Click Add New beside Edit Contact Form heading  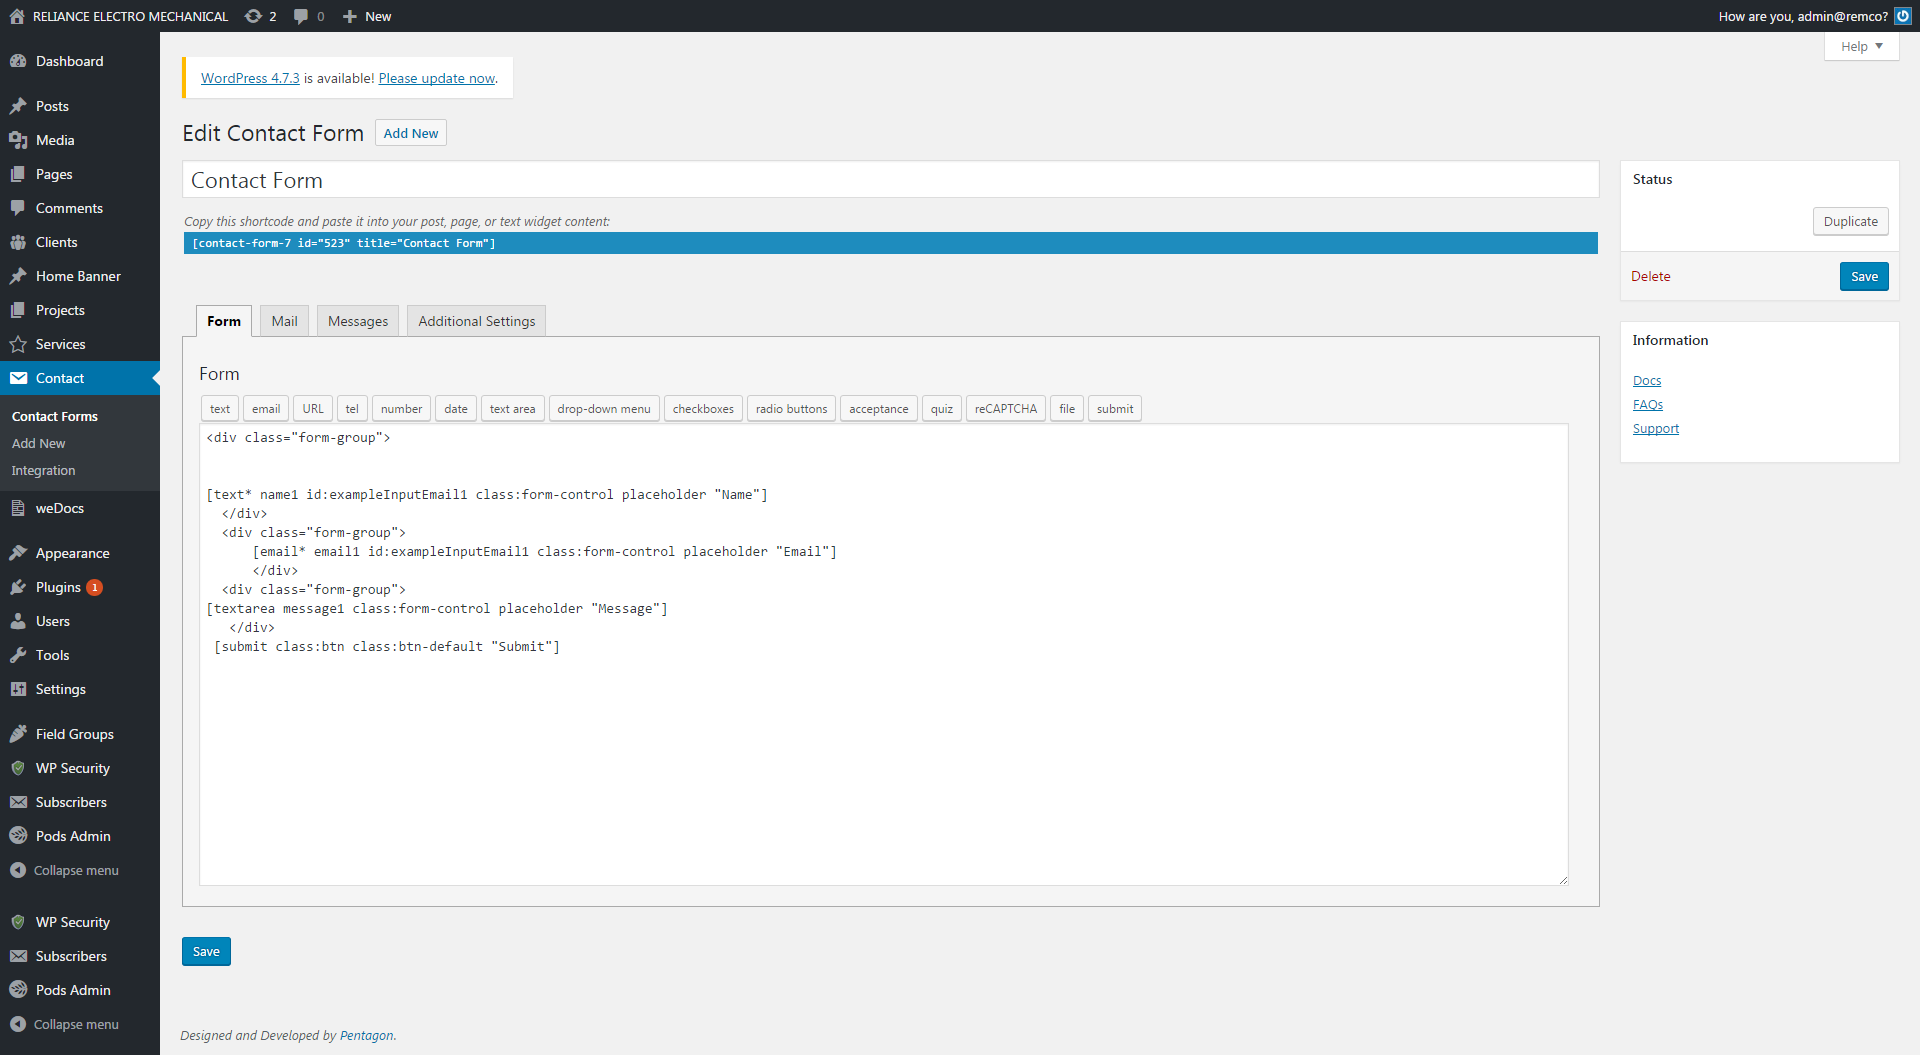point(411,133)
